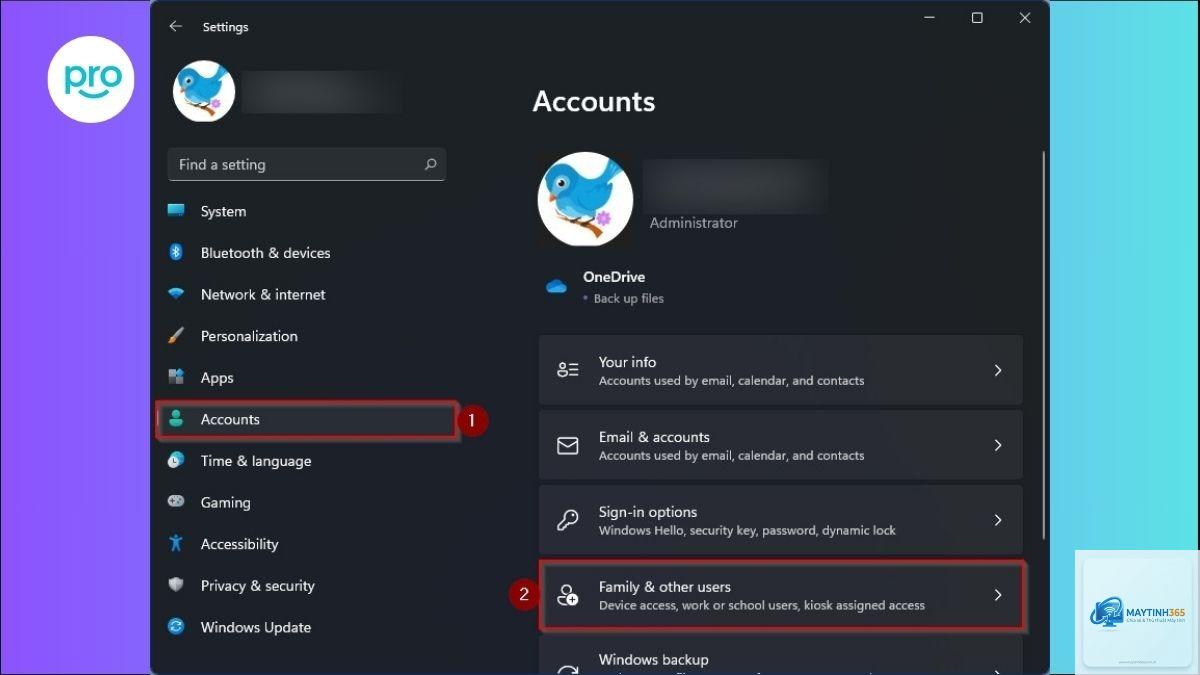Click the Windows Update refresh icon
The width and height of the screenshot is (1200, 675).
176,627
